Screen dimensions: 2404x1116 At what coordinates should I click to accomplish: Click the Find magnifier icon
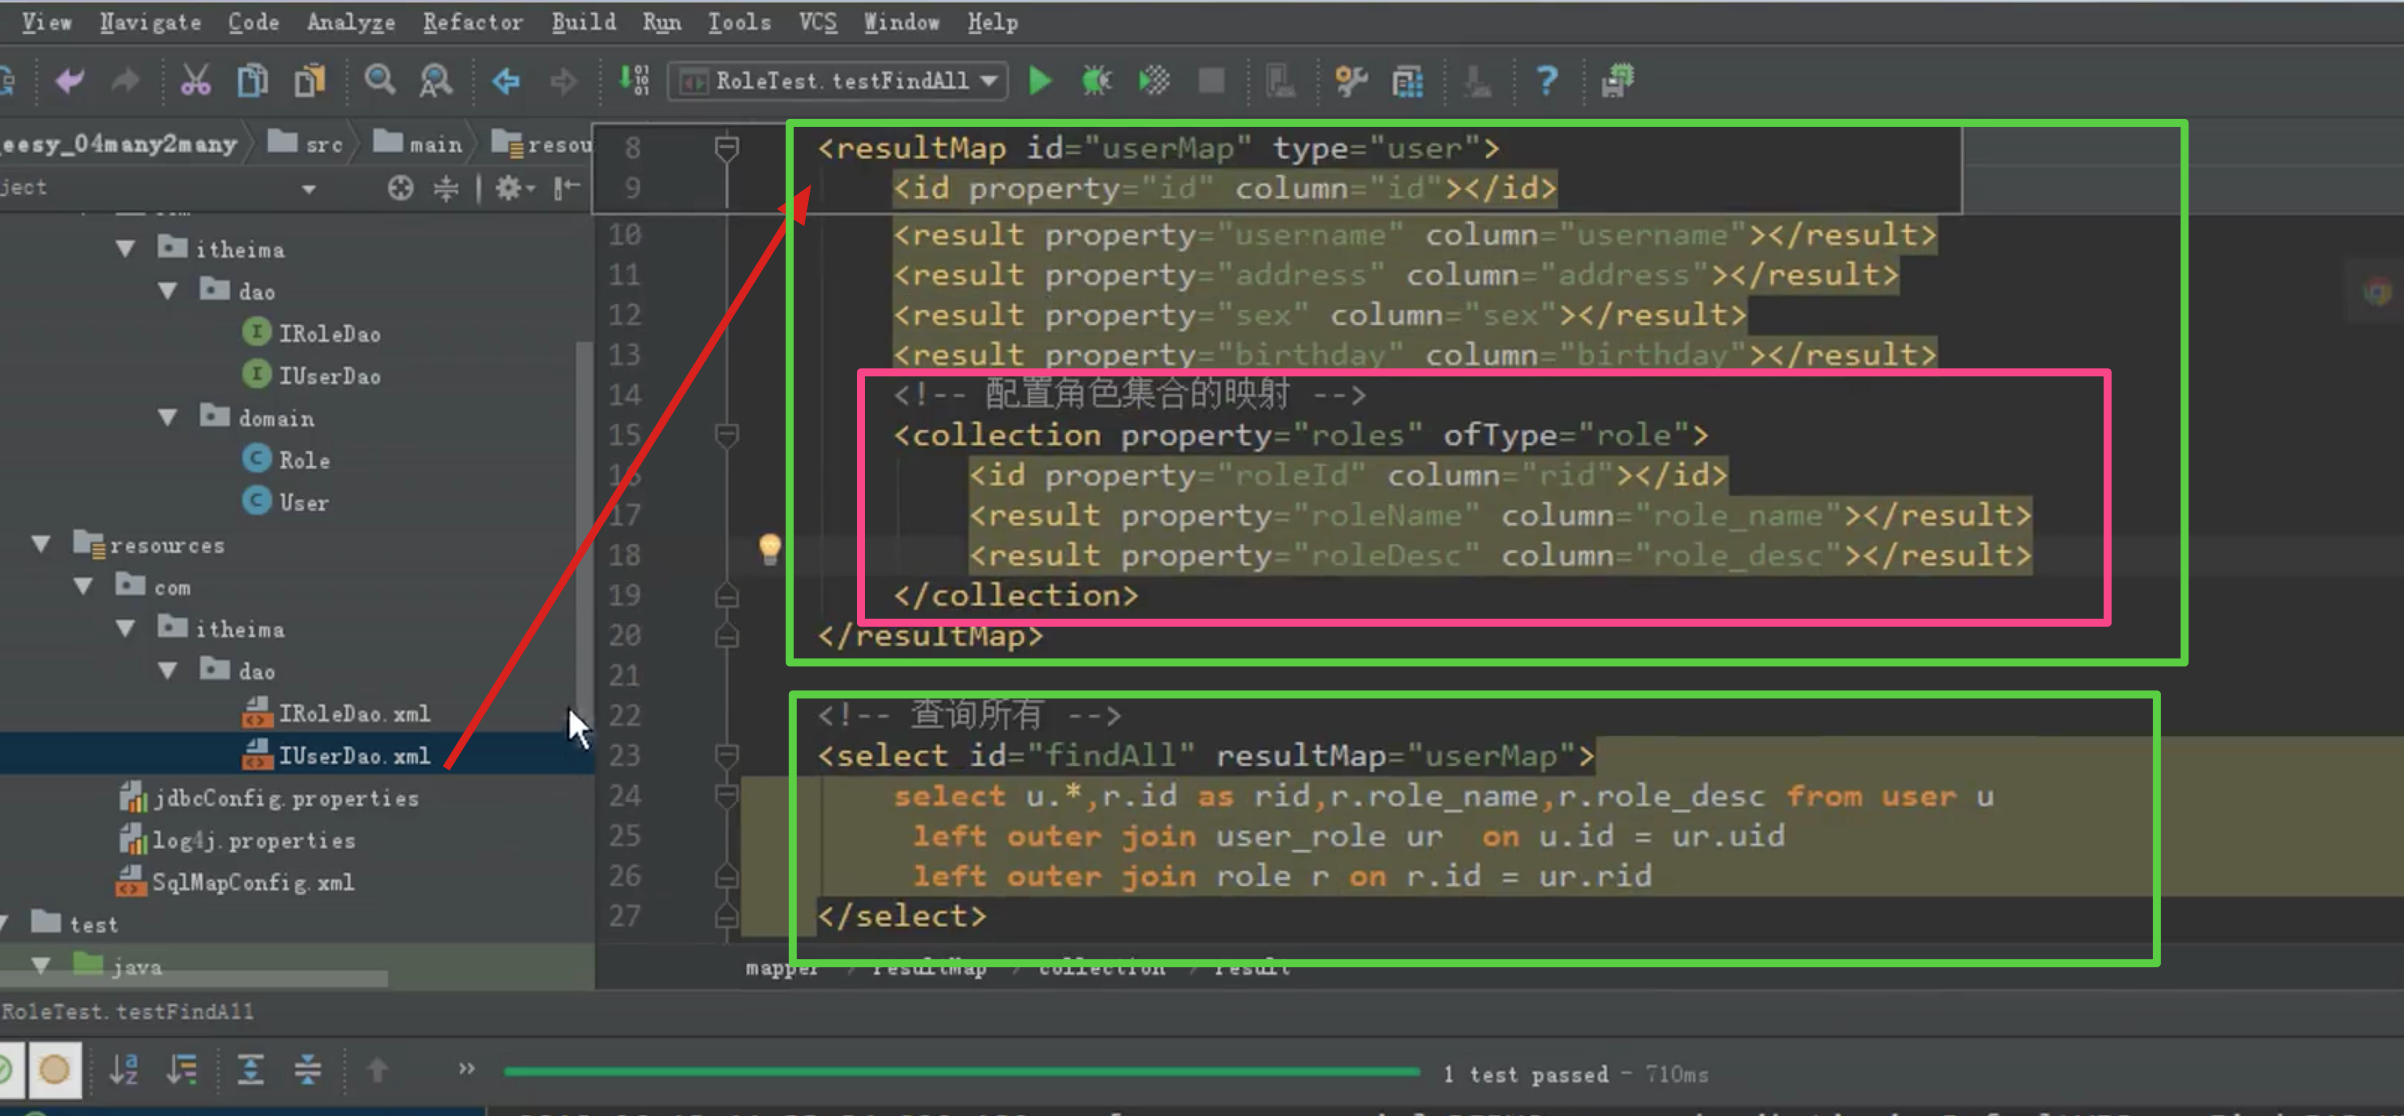(379, 81)
